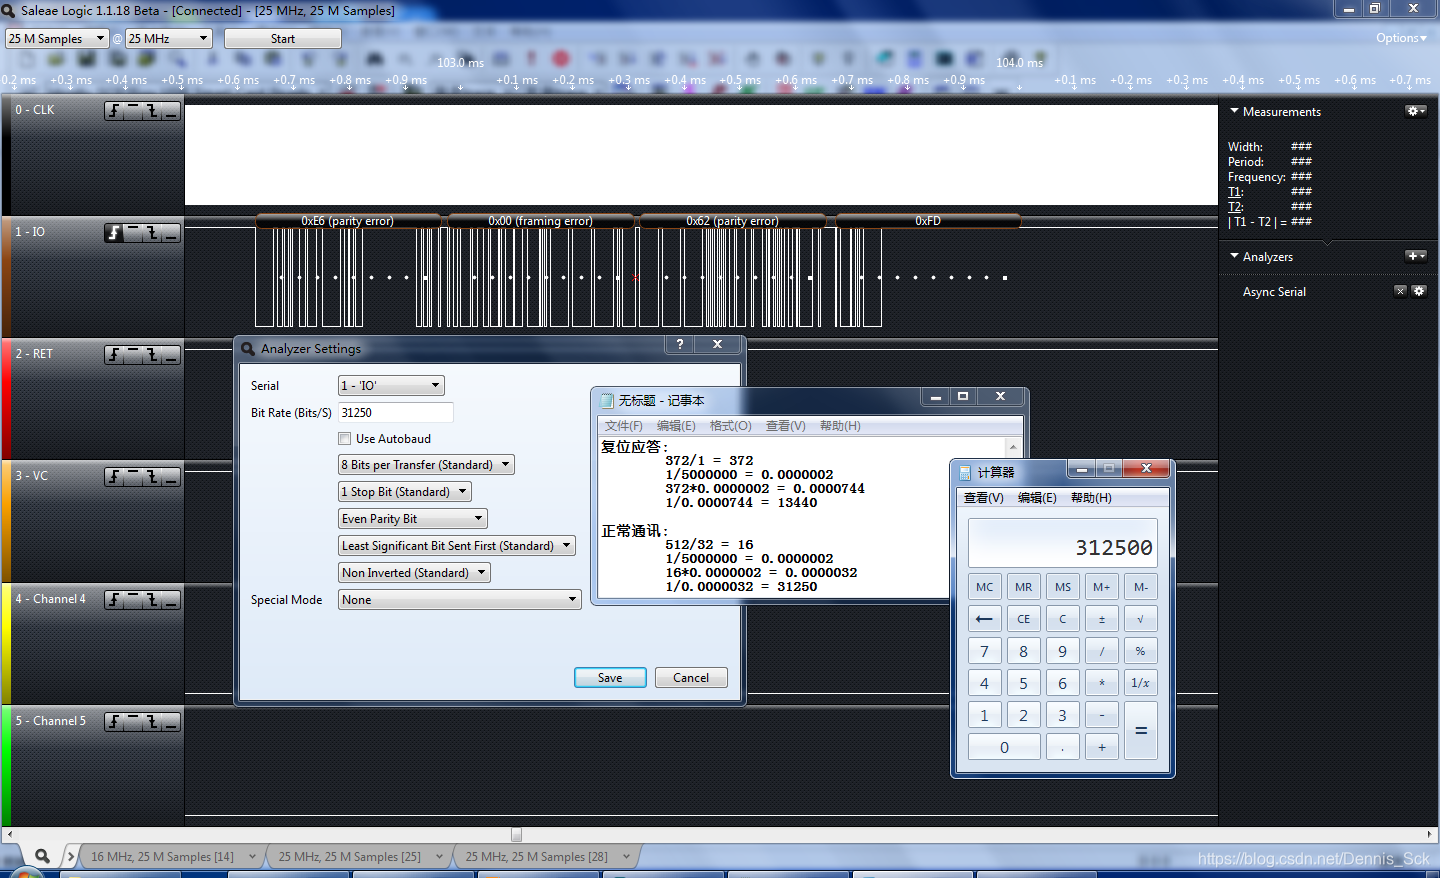Click calculator MC memory clear button
Image resolution: width=1440 pixels, height=878 pixels.
click(x=984, y=587)
